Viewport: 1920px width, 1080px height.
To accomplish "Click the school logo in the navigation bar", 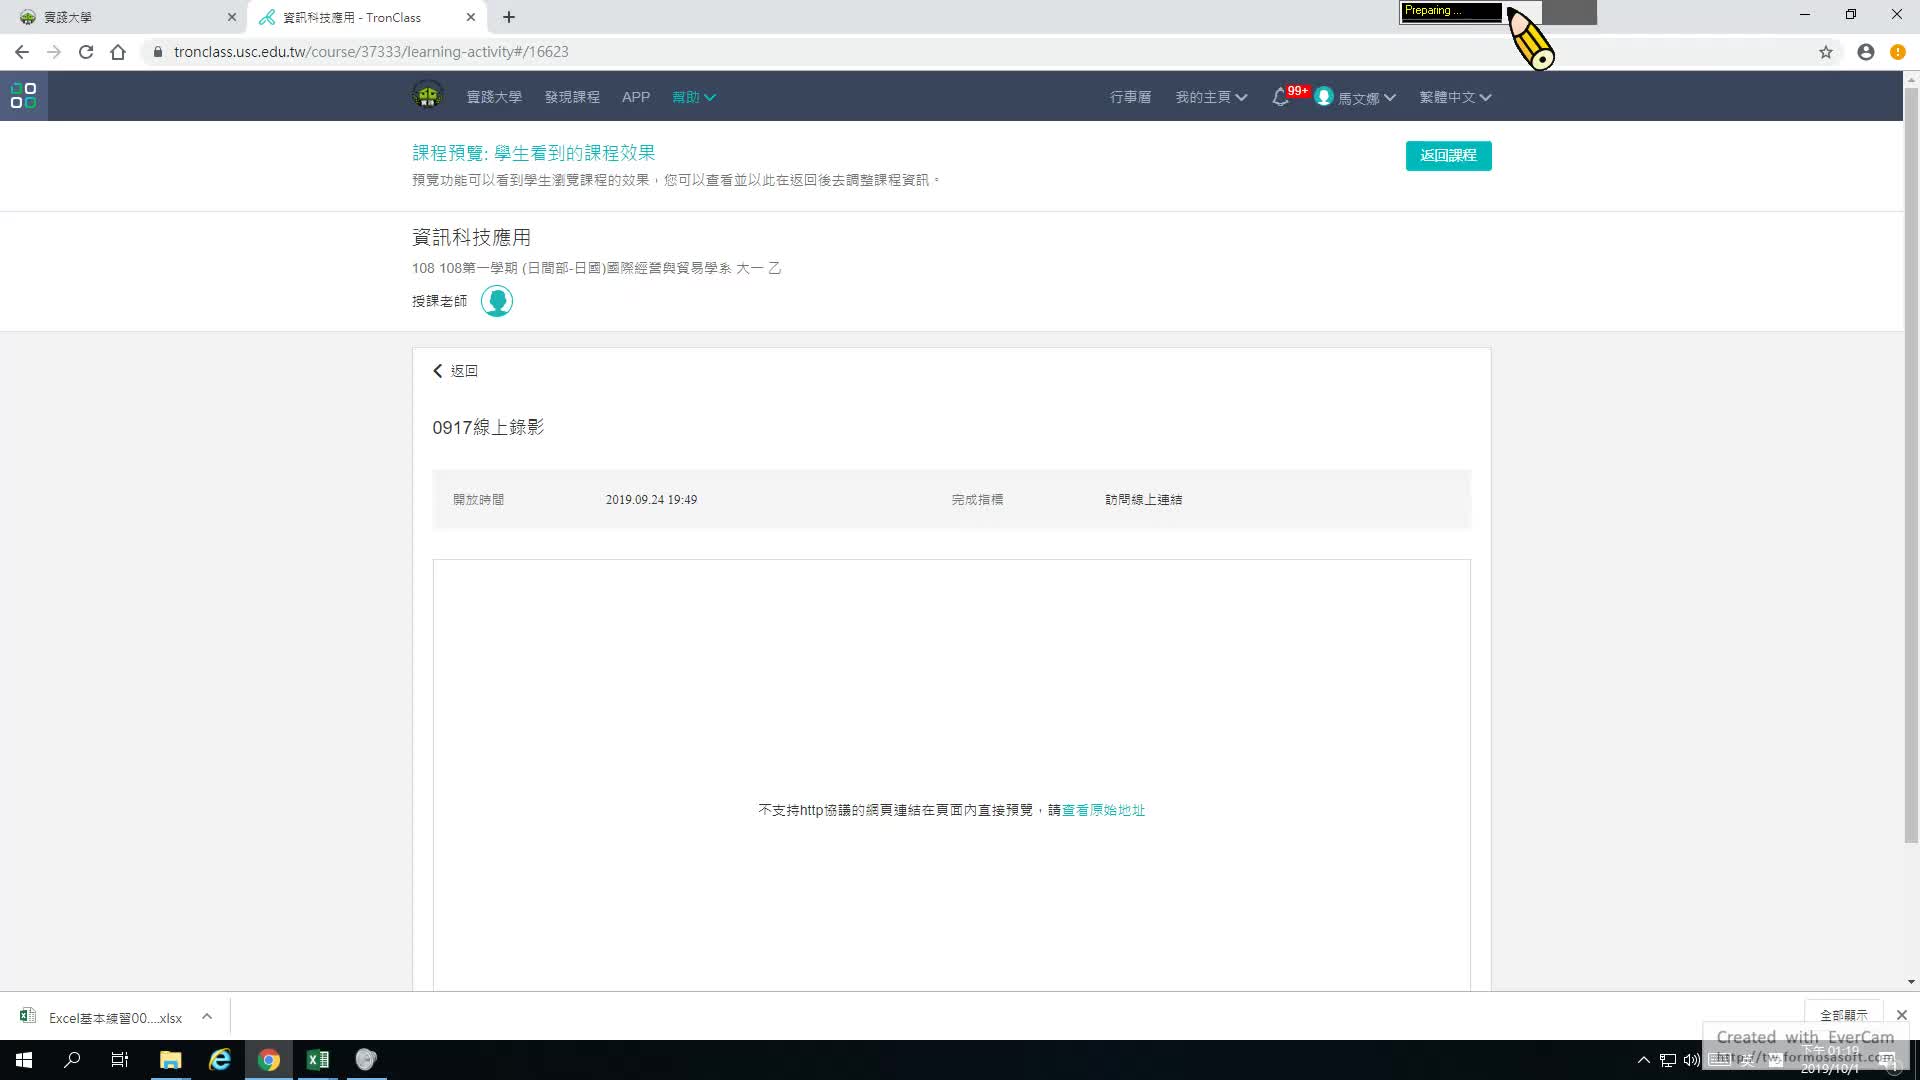I will tap(428, 96).
